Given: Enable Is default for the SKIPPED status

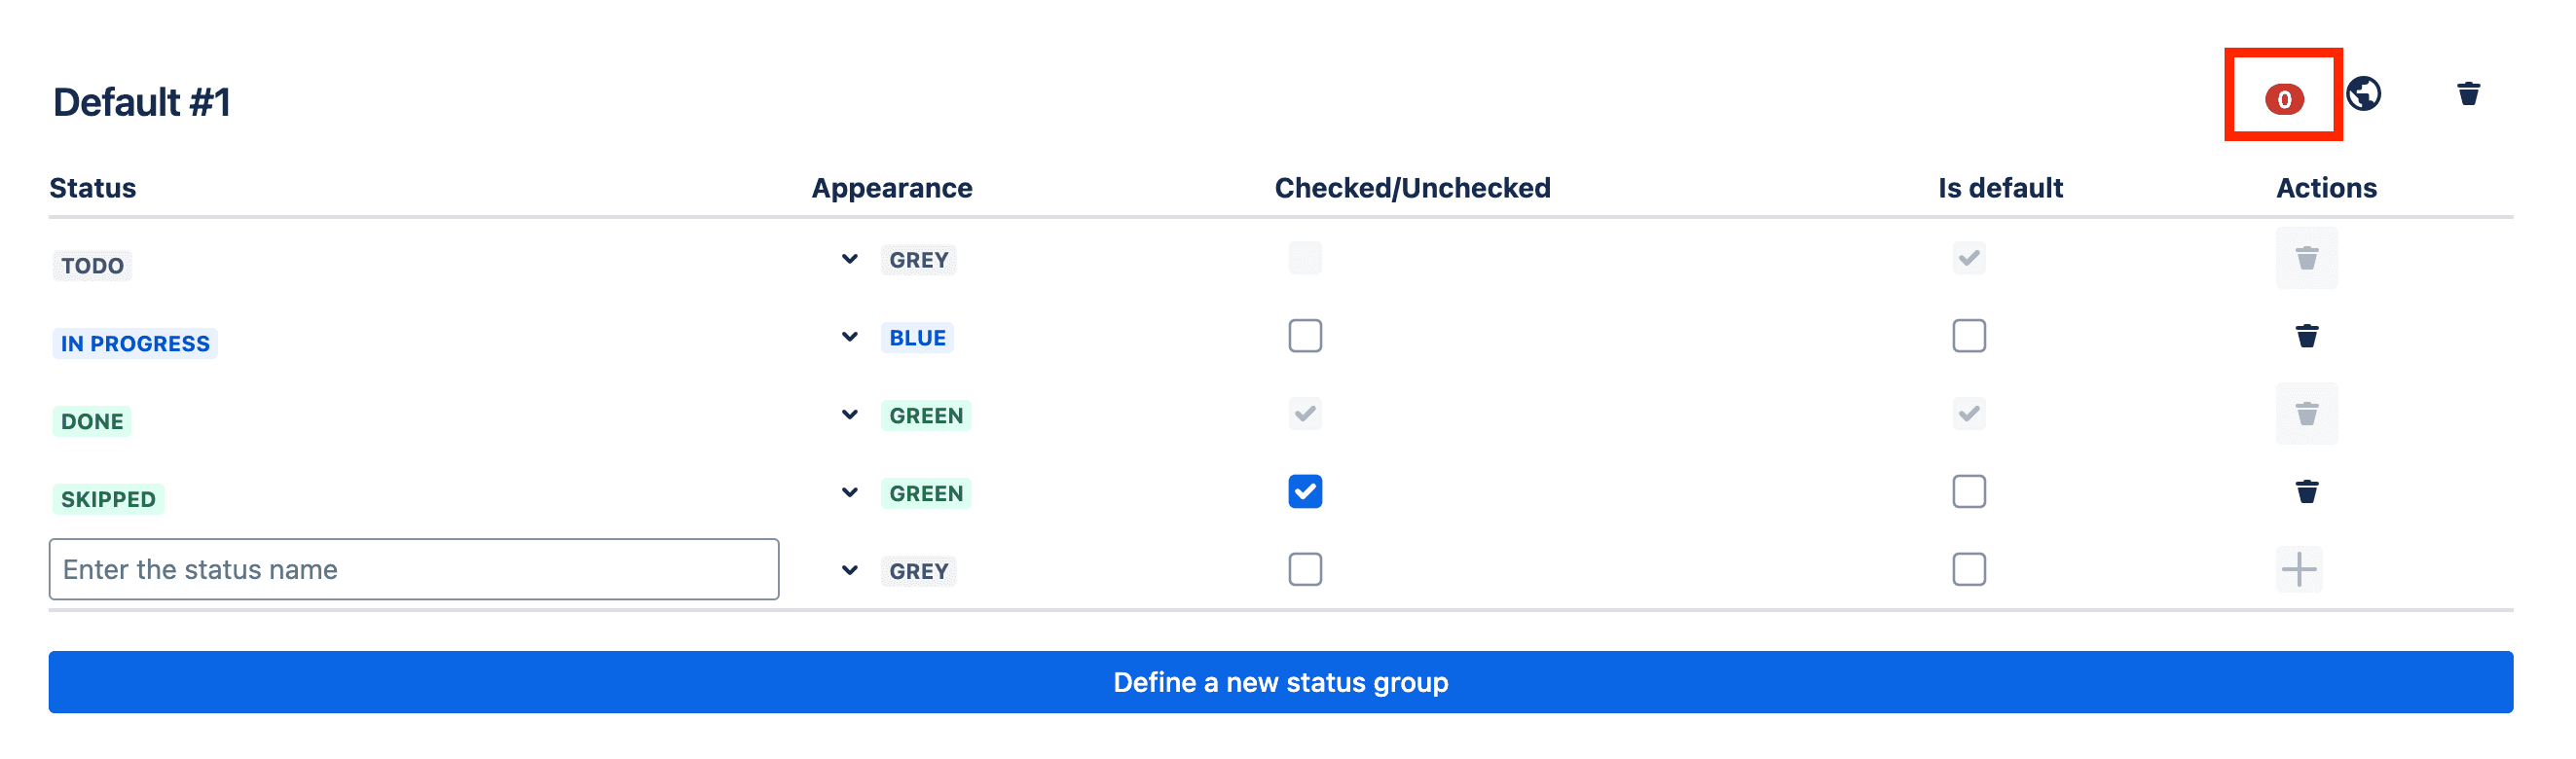Looking at the screenshot, I should (x=1968, y=491).
